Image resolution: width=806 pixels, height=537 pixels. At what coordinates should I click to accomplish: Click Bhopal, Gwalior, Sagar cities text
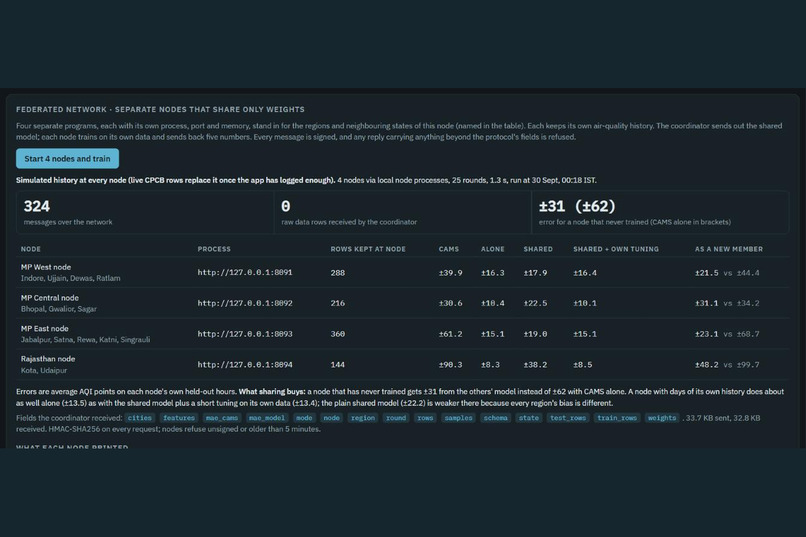click(x=59, y=309)
